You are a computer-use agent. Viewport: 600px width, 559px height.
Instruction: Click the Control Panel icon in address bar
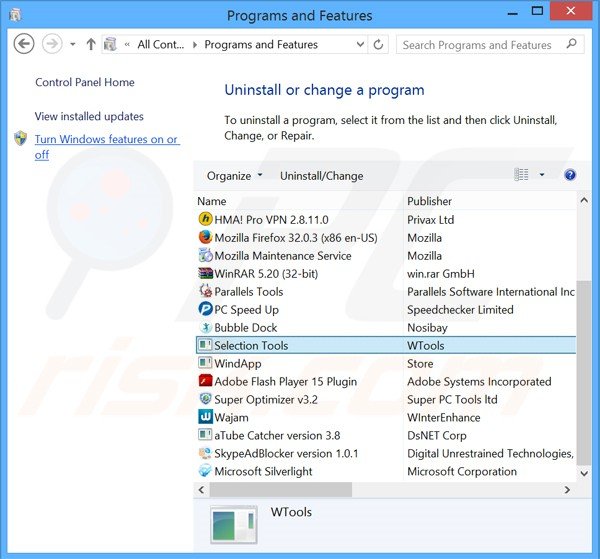110,44
